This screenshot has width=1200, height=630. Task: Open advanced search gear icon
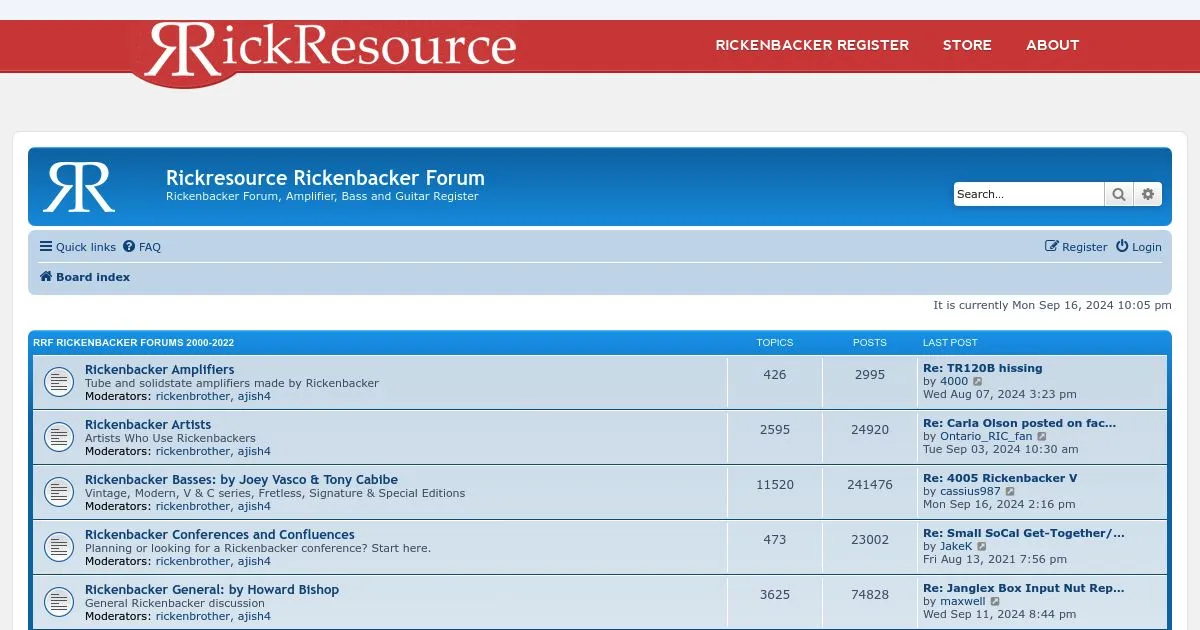[1148, 194]
